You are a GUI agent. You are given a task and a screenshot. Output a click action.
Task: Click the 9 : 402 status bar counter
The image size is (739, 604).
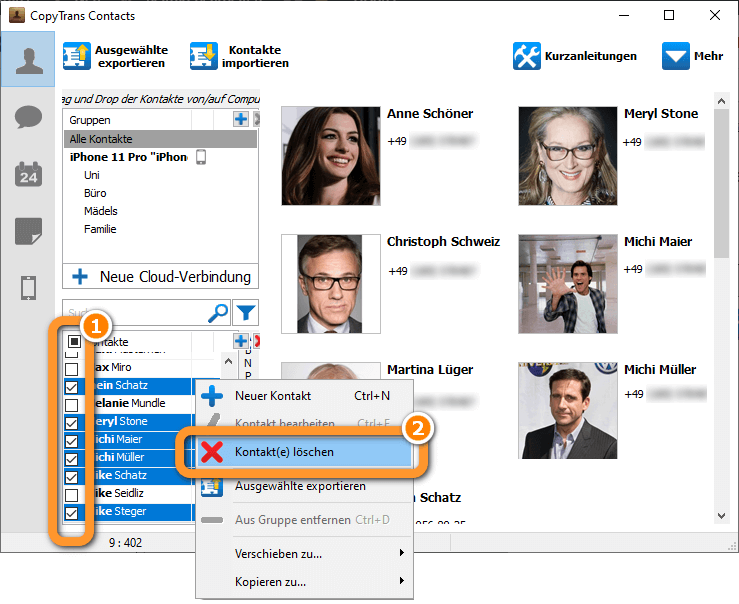[x=125, y=543]
